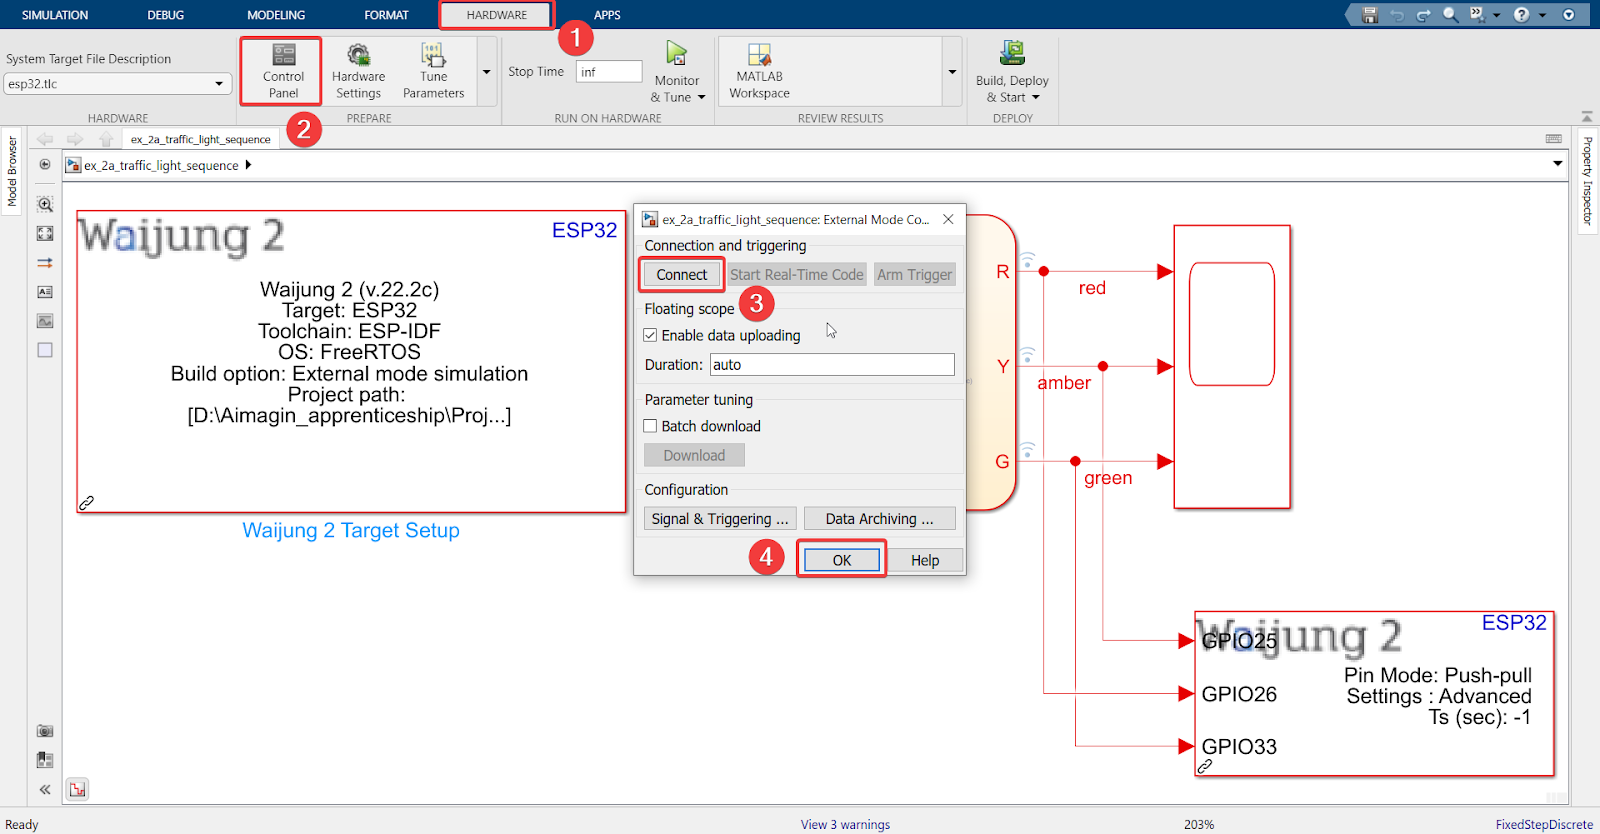The width and height of the screenshot is (1600, 834).
Task: Collapse the palette with double chevron
Action: (x=45, y=789)
